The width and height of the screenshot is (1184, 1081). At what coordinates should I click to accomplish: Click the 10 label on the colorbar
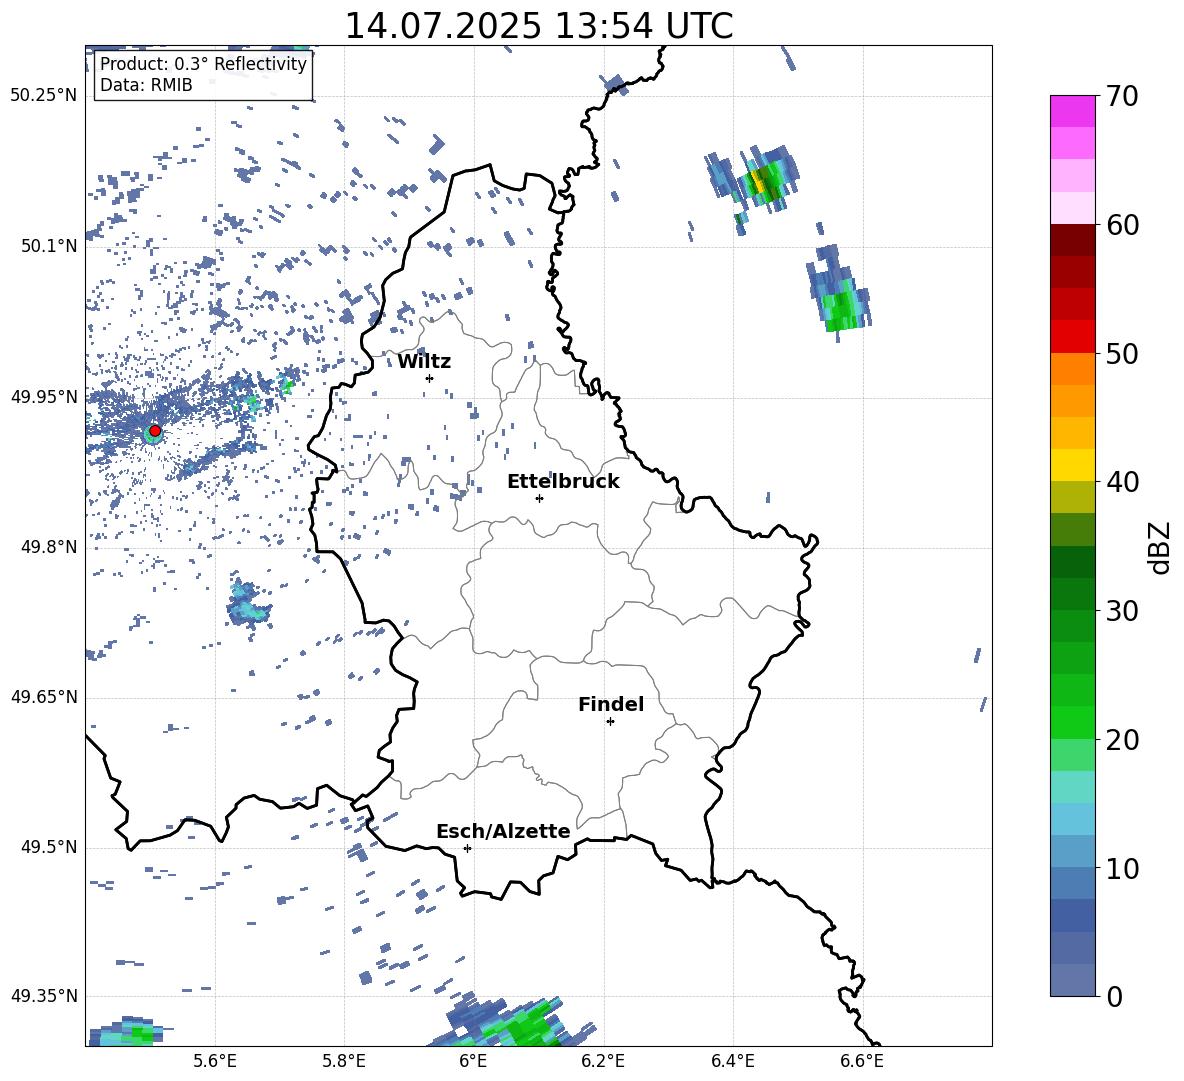(x=1122, y=868)
